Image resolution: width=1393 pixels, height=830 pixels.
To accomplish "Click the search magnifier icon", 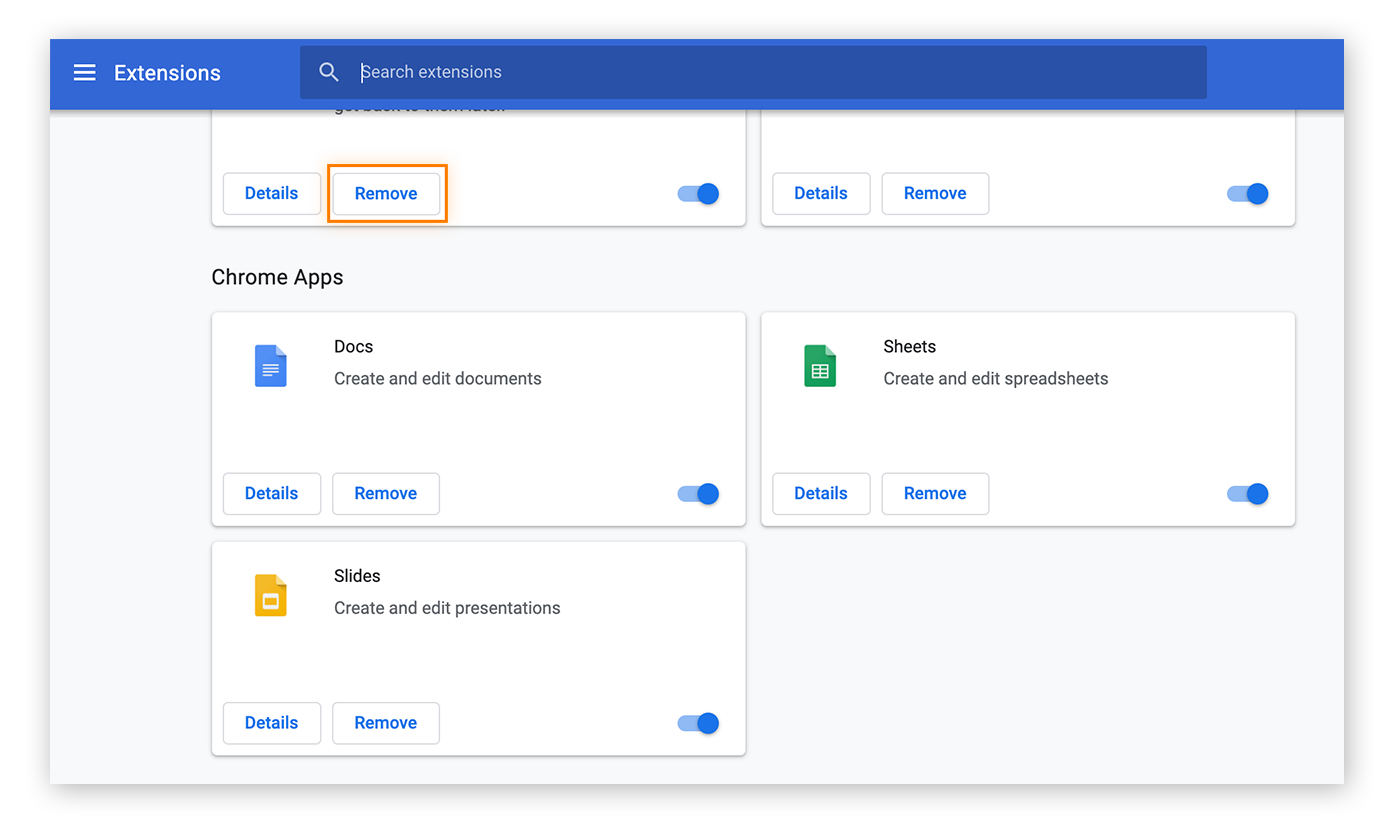I will pos(329,72).
